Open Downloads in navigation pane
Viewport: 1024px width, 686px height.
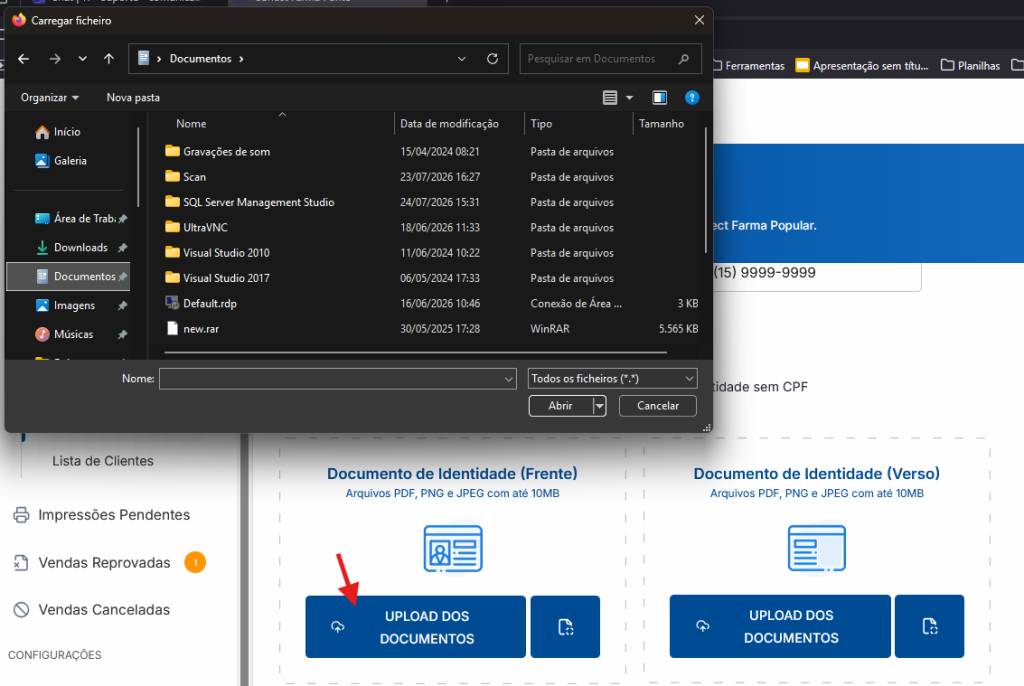coord(80,248)
